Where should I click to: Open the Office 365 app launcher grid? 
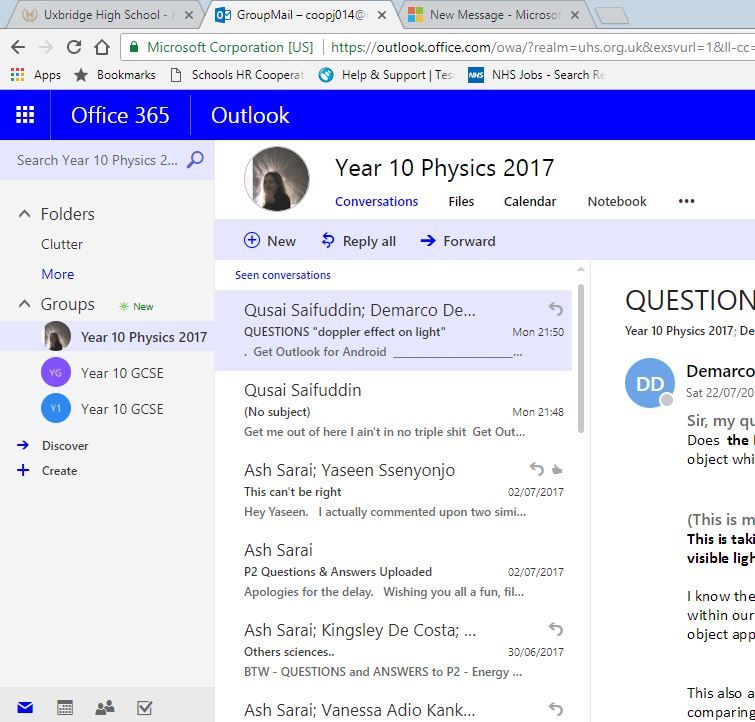point(25,115)
